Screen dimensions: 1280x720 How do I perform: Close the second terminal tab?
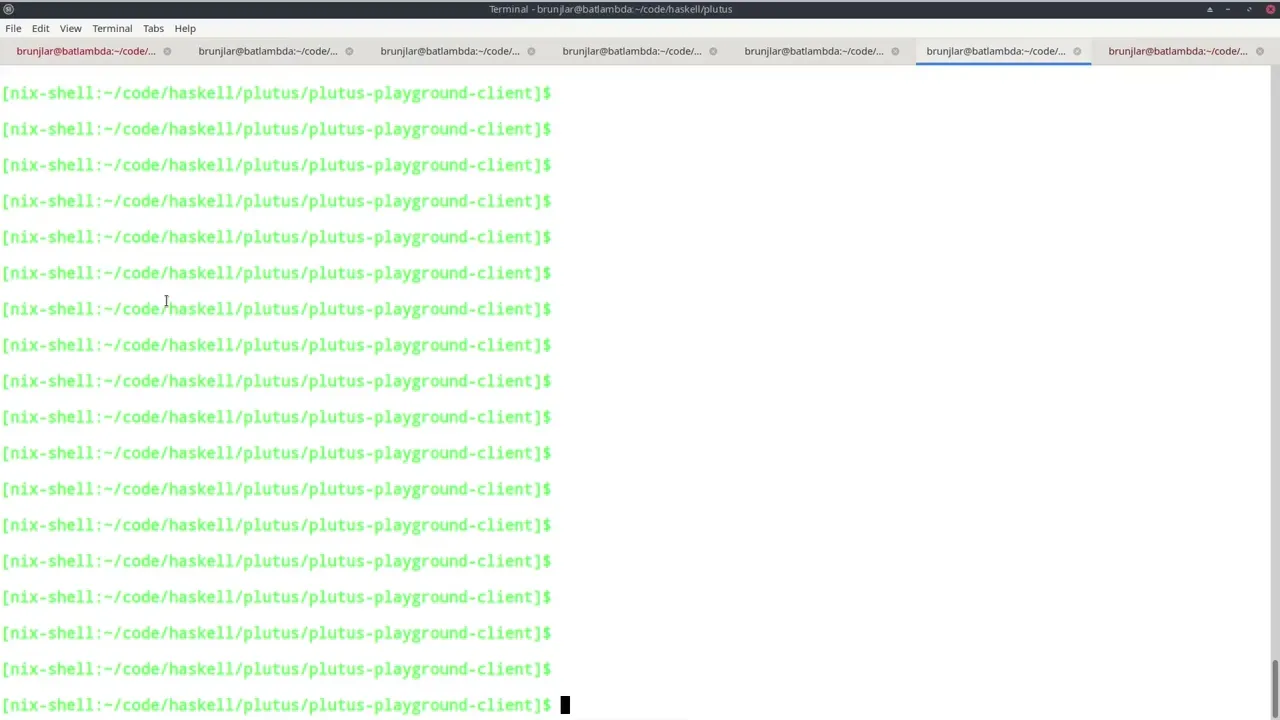(349, 51)
